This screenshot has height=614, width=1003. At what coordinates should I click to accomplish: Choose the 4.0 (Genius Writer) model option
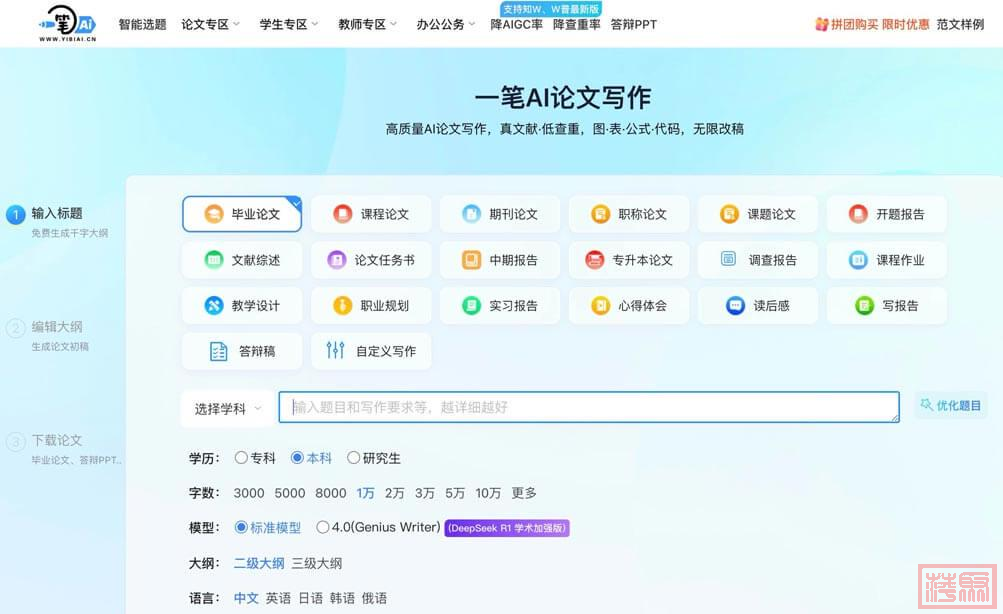click(x=323, y=527)
